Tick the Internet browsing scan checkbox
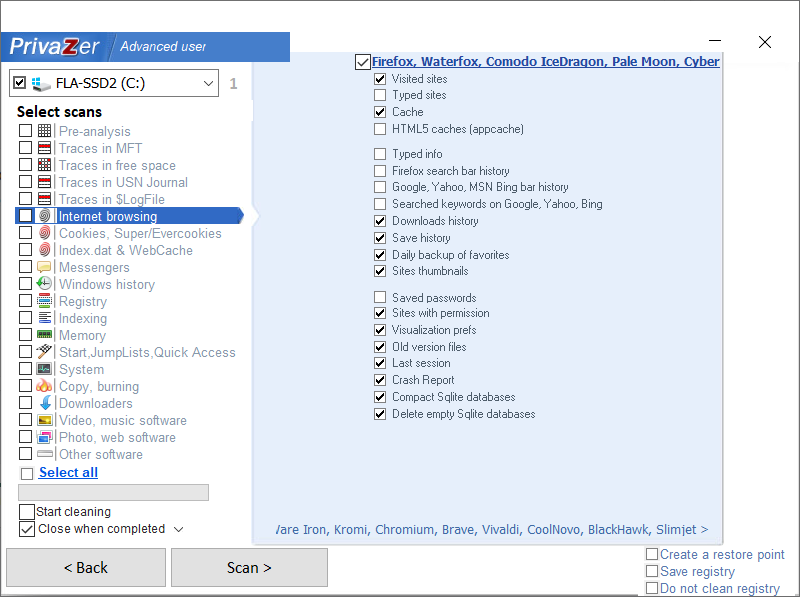This screenshot has height=597, width=800. coord(26,216)
